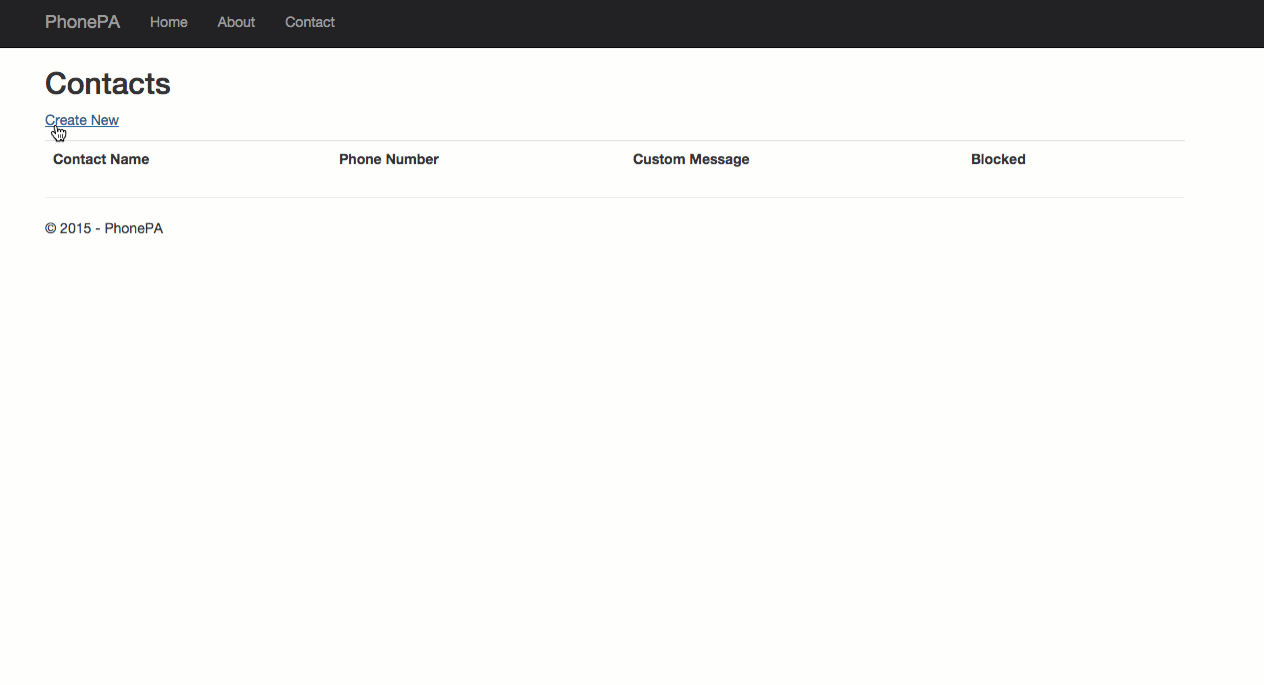The width and height of the screenshot is (1264, 685).
Task: Select the Contacts page heading
Action: coord(108,84)
